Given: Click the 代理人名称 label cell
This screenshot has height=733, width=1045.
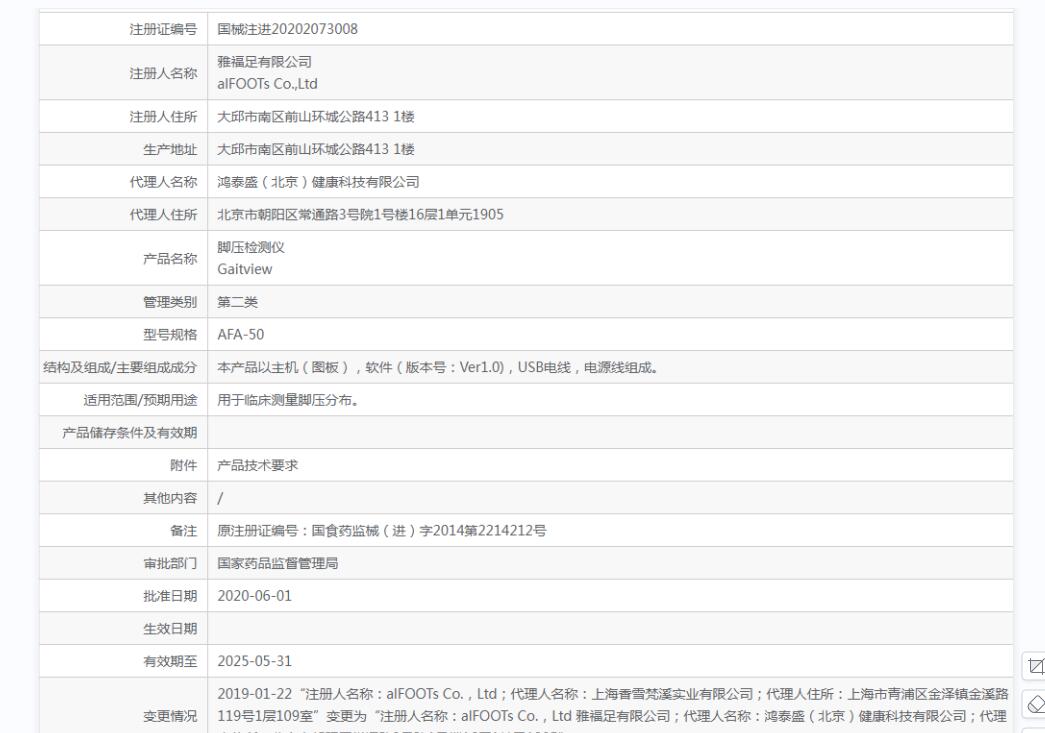Looking at the screenshot, I should pos(123,182).
